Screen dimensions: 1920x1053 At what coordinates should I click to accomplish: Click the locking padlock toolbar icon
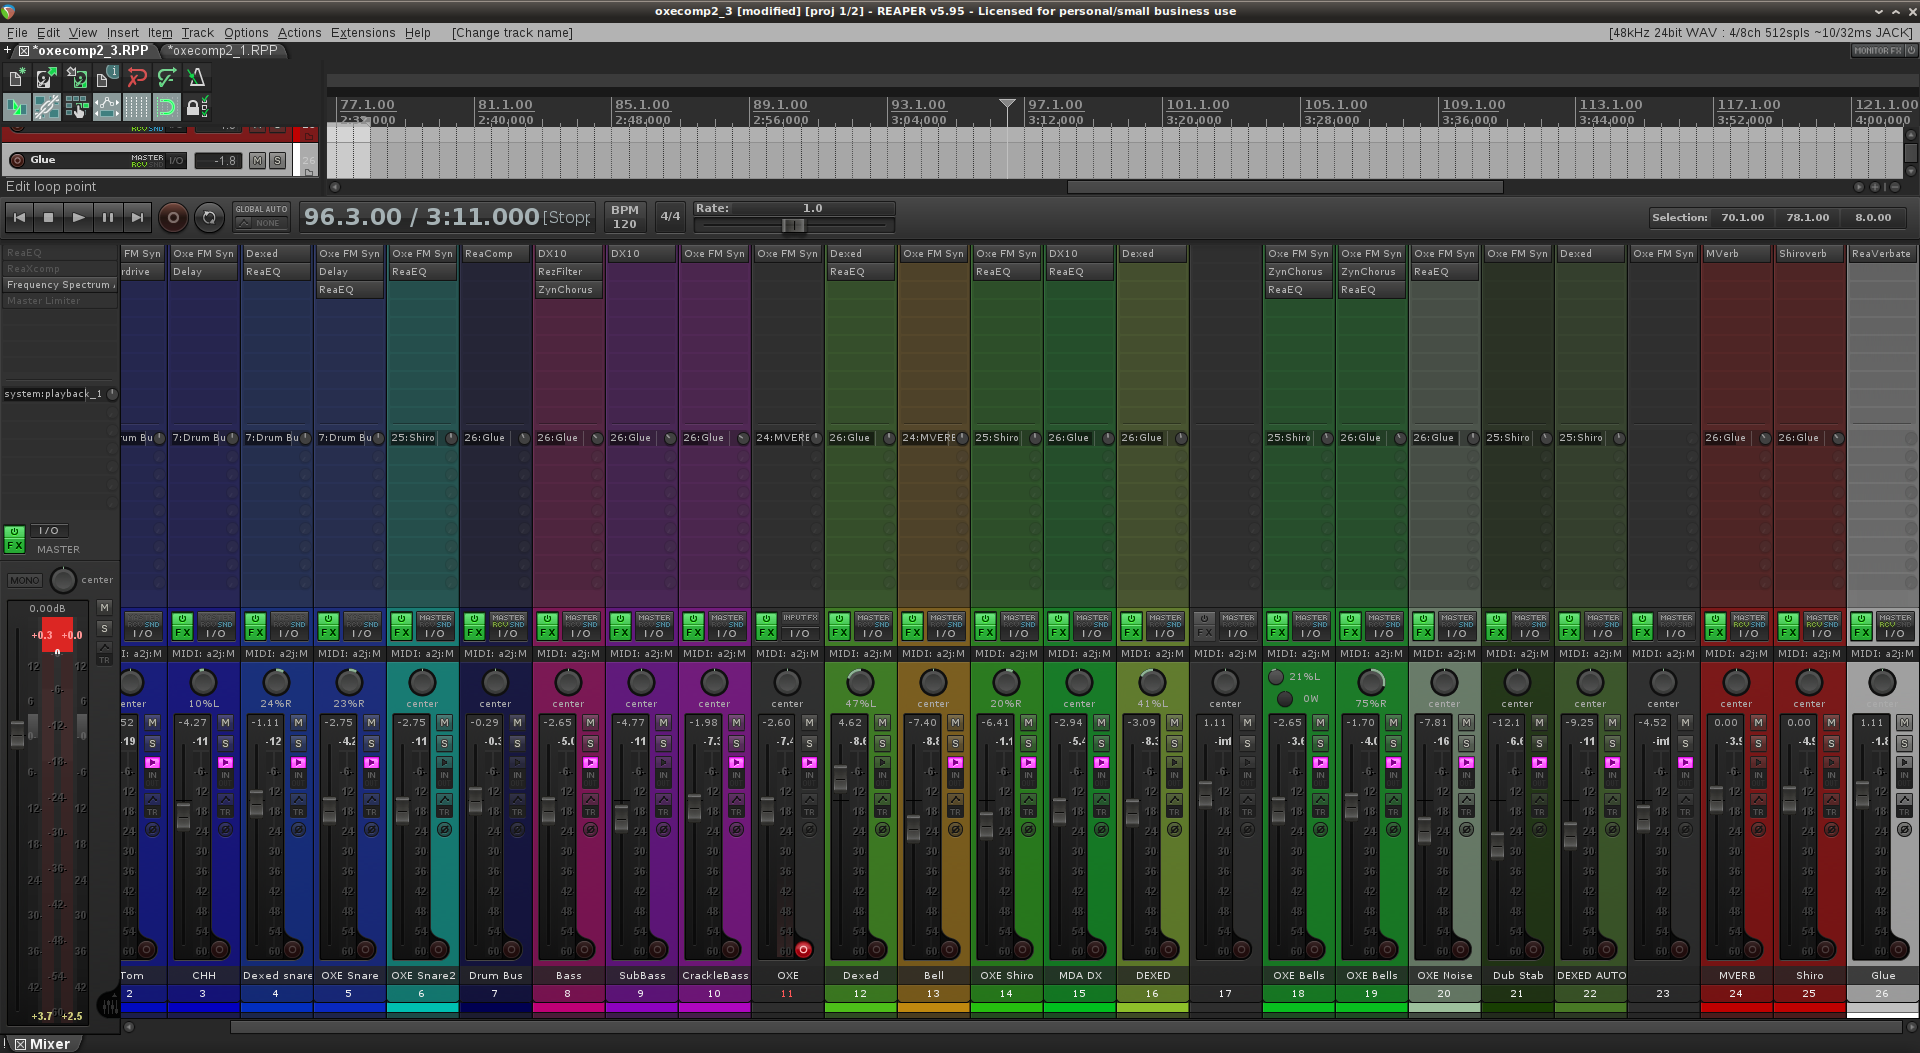(197, 107)
